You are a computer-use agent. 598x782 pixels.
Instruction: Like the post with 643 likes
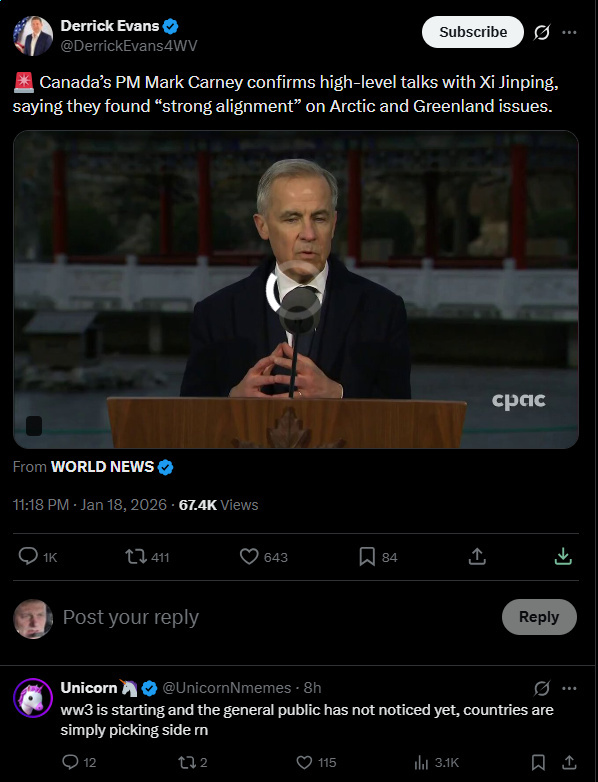coord(263,557)
